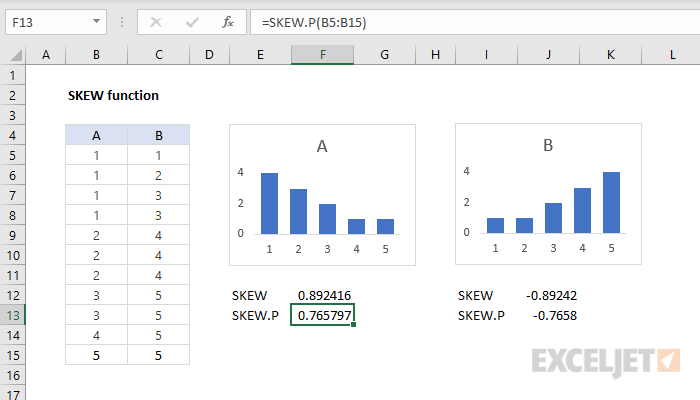Viewport: 700px width, 400px height.
Task: Select the tallest bar in chart B
Action: [x=611, y=203]
